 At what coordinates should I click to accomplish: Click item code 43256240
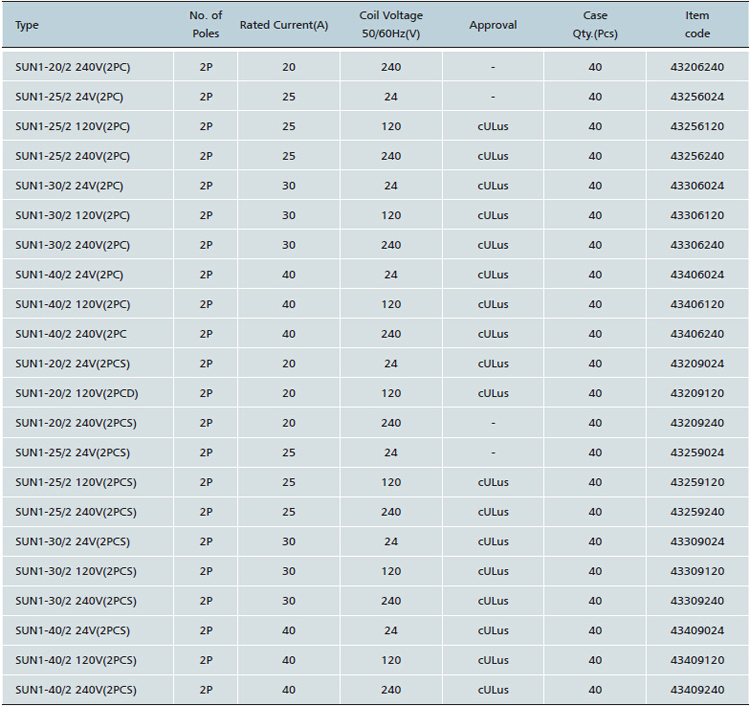(x=697, y=156)
